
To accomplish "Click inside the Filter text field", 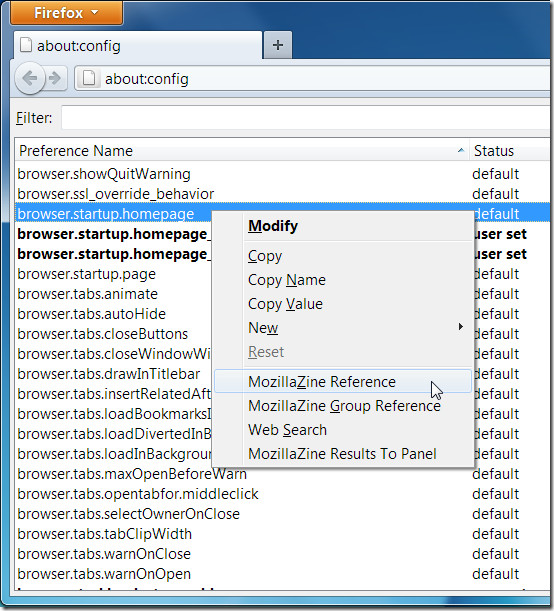I will click(306, 117).
